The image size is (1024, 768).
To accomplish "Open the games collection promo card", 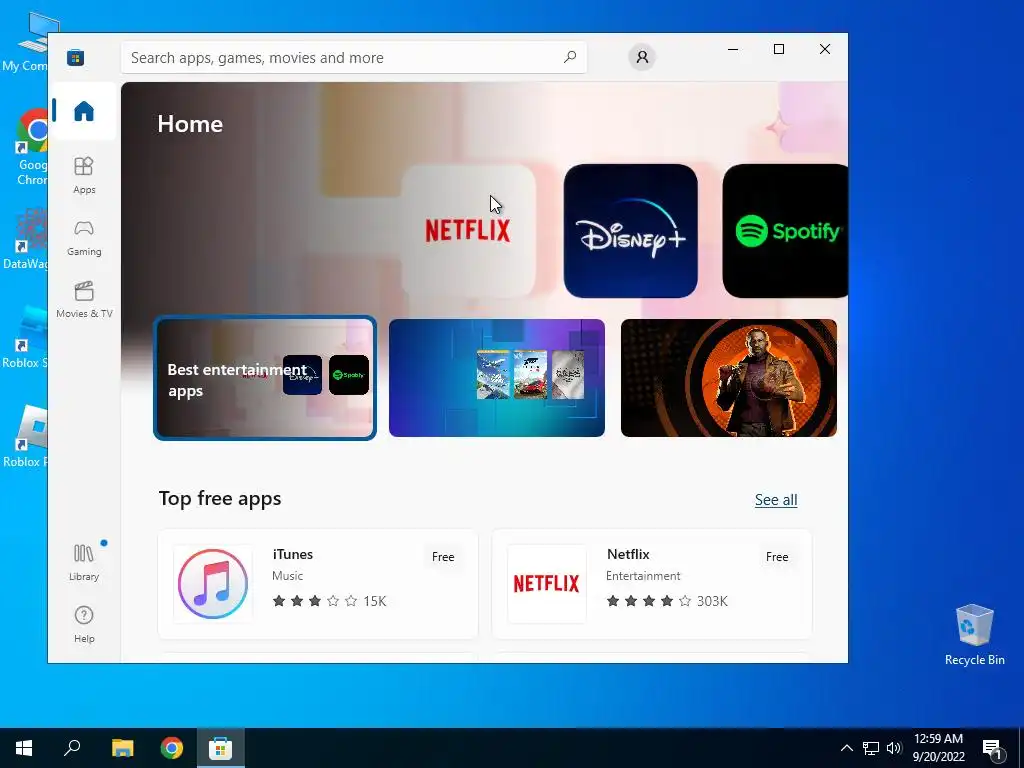I will point(496,378).
